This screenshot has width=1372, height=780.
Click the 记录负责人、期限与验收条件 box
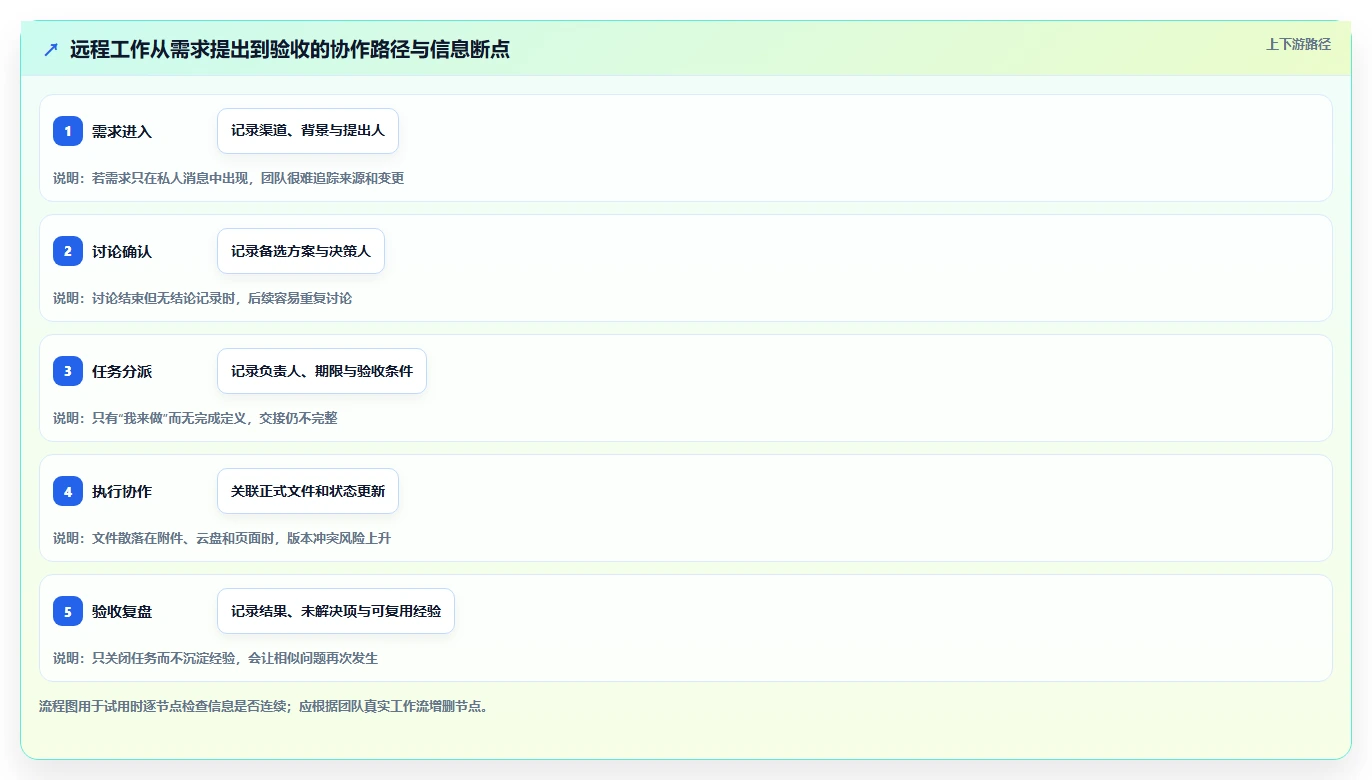[x=322, y=371]
